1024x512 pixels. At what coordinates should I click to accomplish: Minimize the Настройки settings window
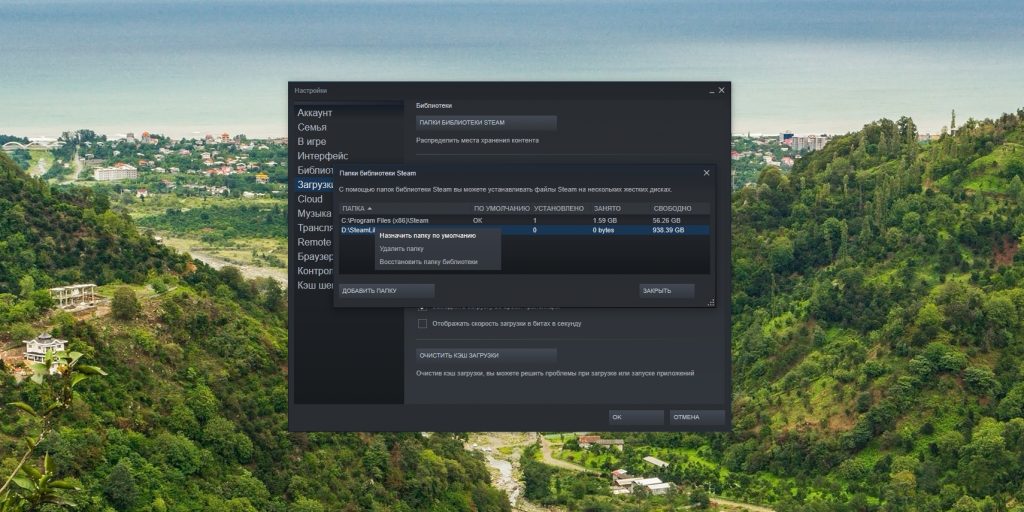click(711, 91)
